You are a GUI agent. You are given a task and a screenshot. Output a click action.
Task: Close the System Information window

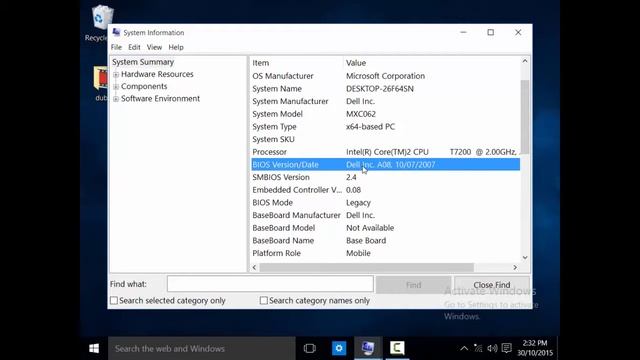518,32
